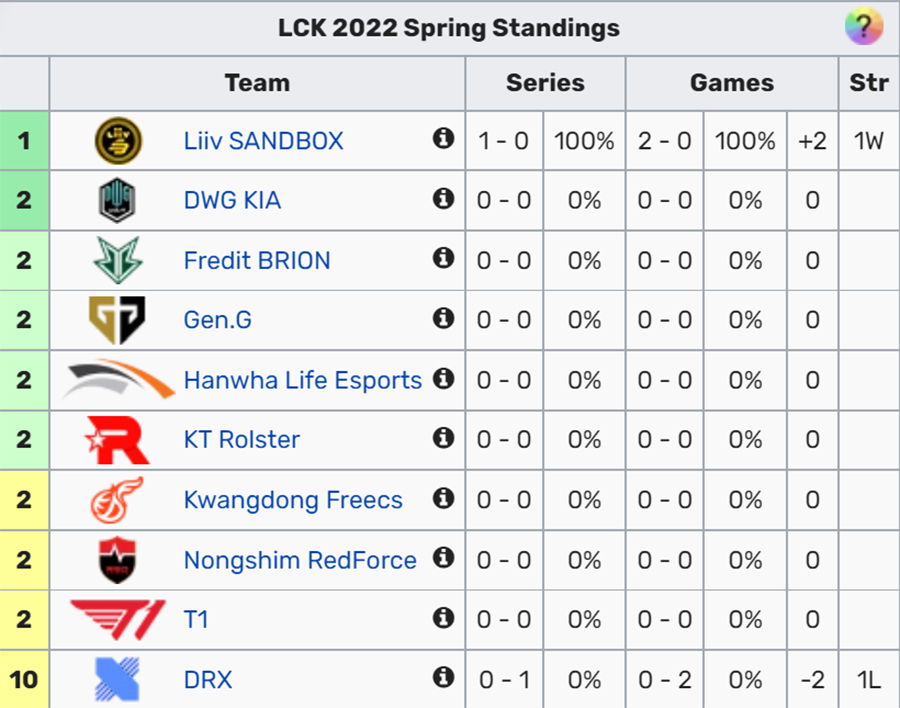Open the info icon for Hanwha Life Esports
Image resolution: width=900 pixels, height=708 pixels.
coord(443,378)
